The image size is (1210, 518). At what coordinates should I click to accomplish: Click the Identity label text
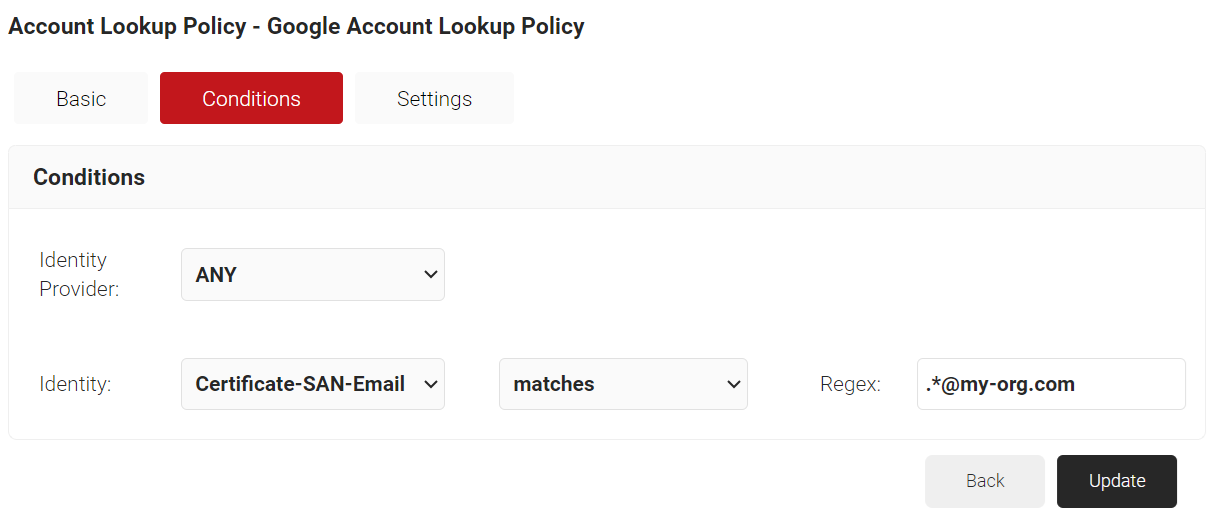(x=75, y=384)
